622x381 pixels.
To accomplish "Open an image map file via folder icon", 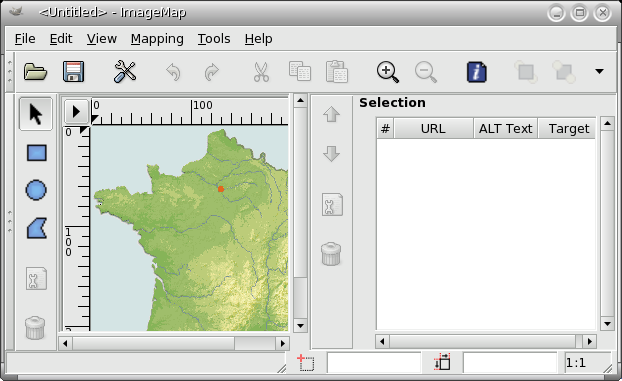I will 35,72.
